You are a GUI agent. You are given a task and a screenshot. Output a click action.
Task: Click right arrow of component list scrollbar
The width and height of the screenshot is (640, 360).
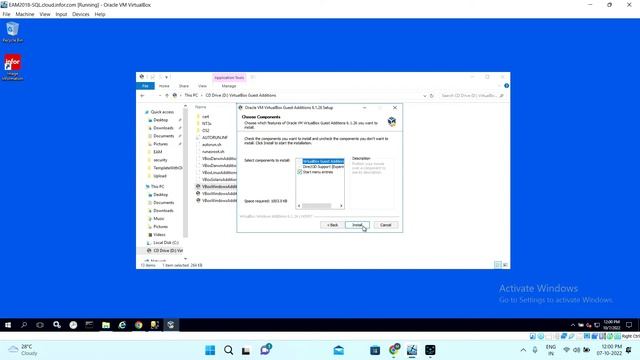(x=341, y=206)
